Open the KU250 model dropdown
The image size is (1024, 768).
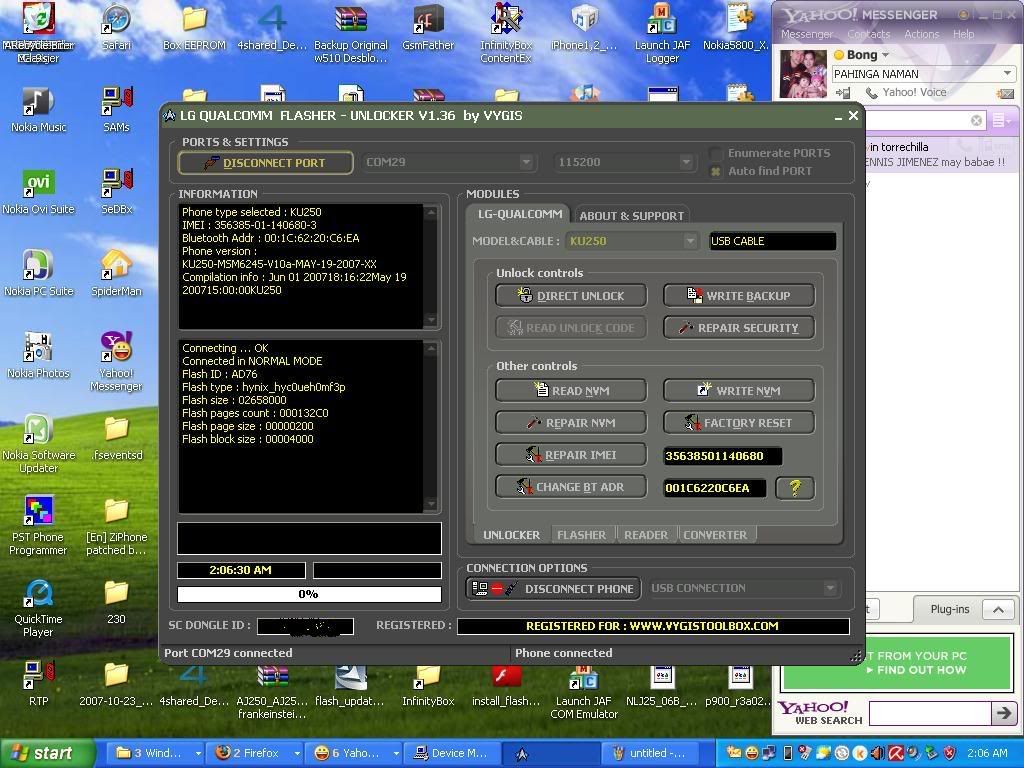coord(690,241)
